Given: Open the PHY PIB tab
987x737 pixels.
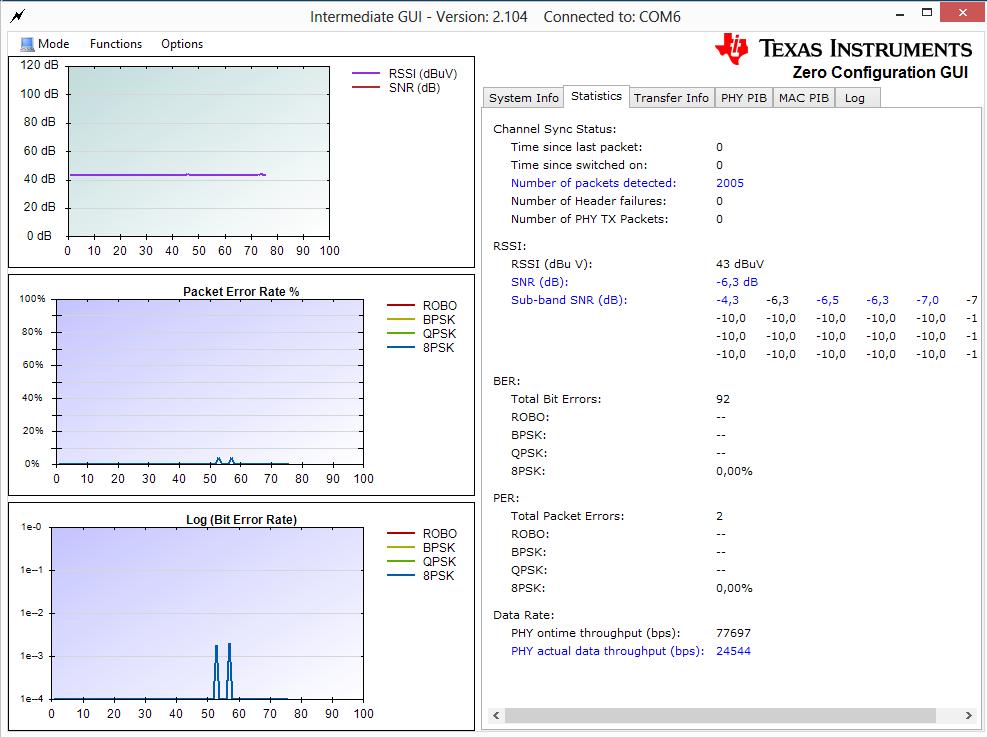Looking at the screenshot, I should 743,98.
